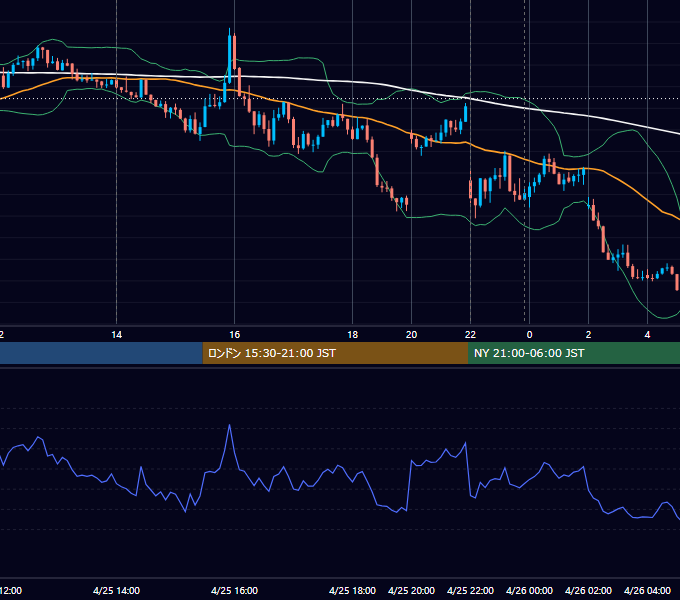Click the 4/25 14:00 indicator axis label

click(117, 590)
